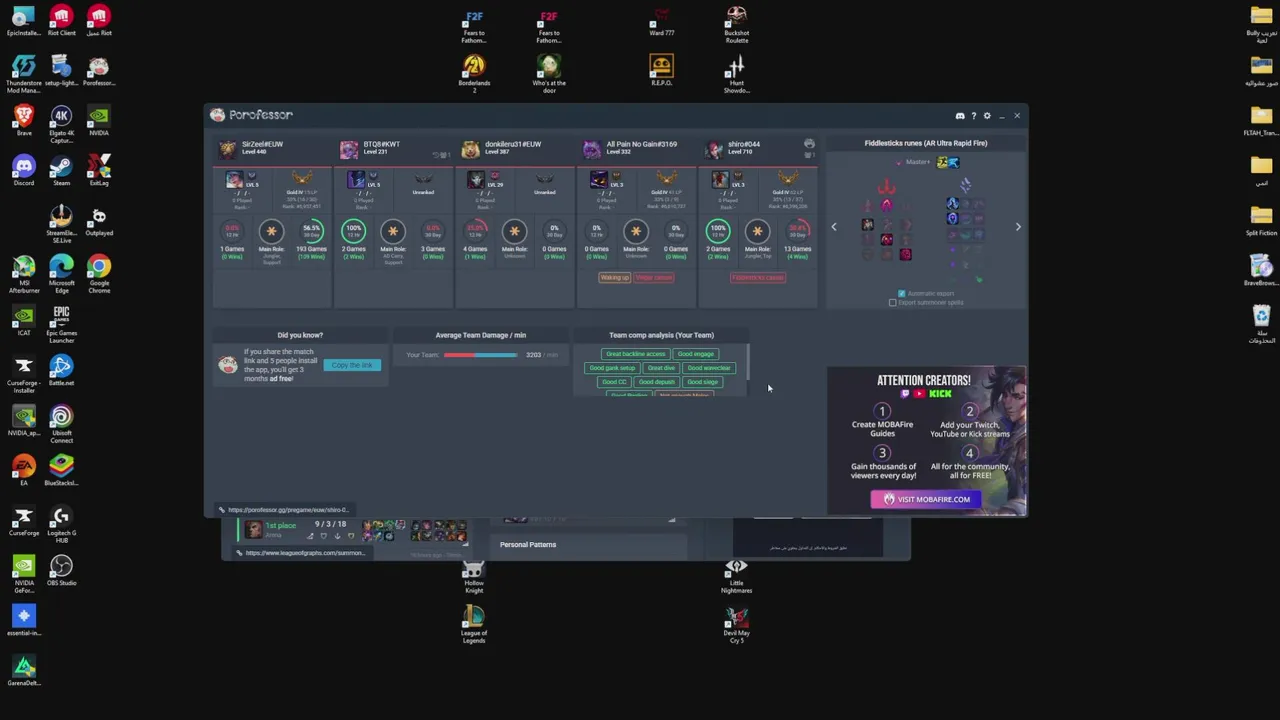
Task: Click the Good gank setup tag
Action: [612, 368]
